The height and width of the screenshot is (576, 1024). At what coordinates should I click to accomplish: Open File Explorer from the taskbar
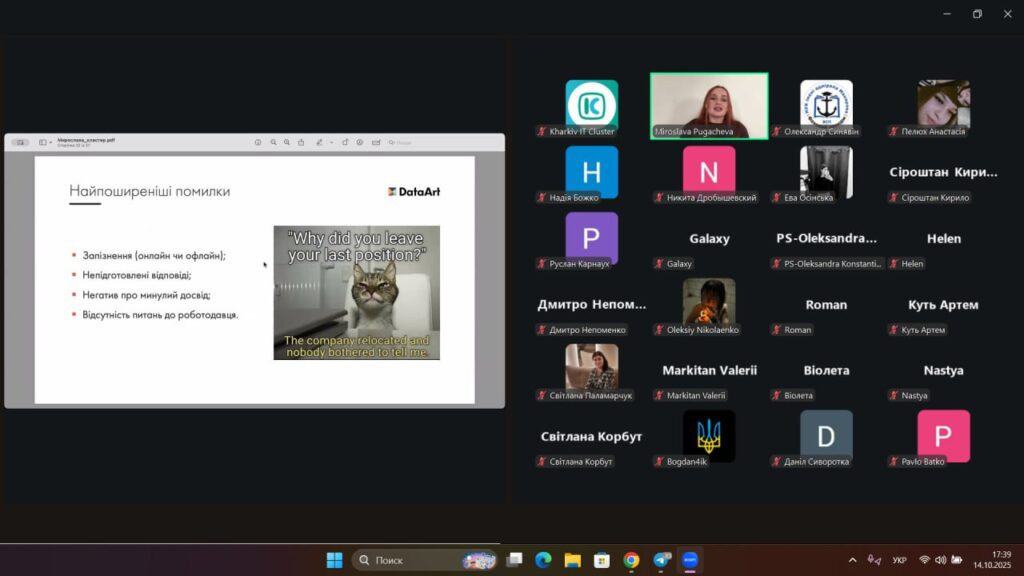tap(572, 560)
